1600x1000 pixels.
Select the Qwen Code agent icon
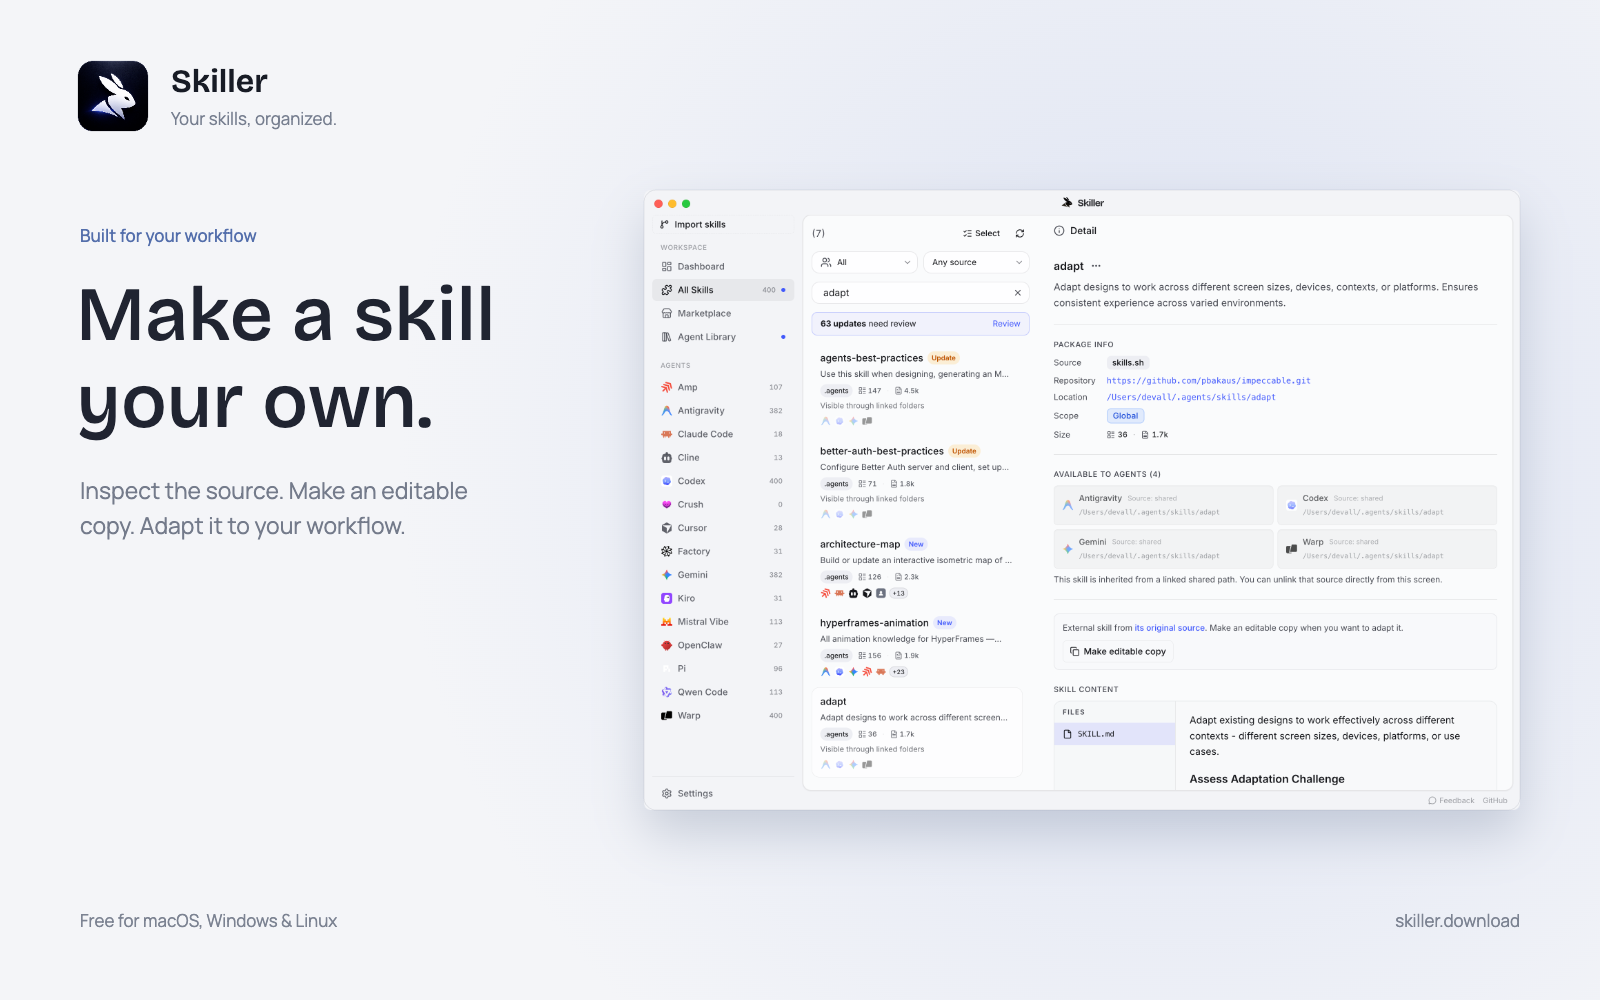667,692
